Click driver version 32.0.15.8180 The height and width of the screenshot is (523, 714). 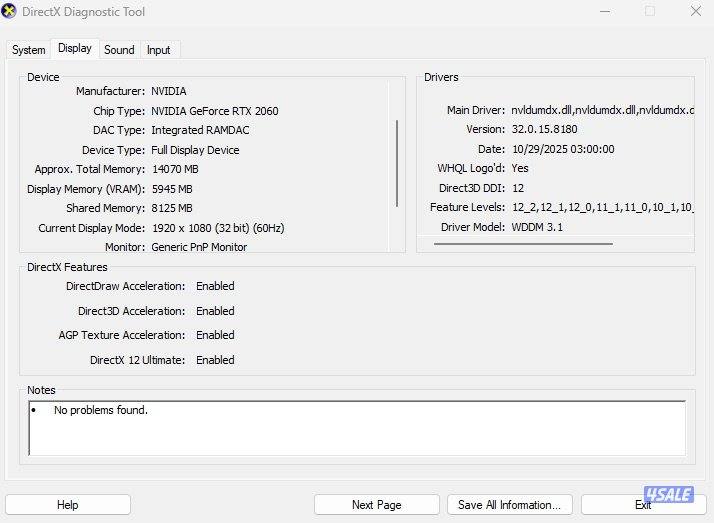544,129
